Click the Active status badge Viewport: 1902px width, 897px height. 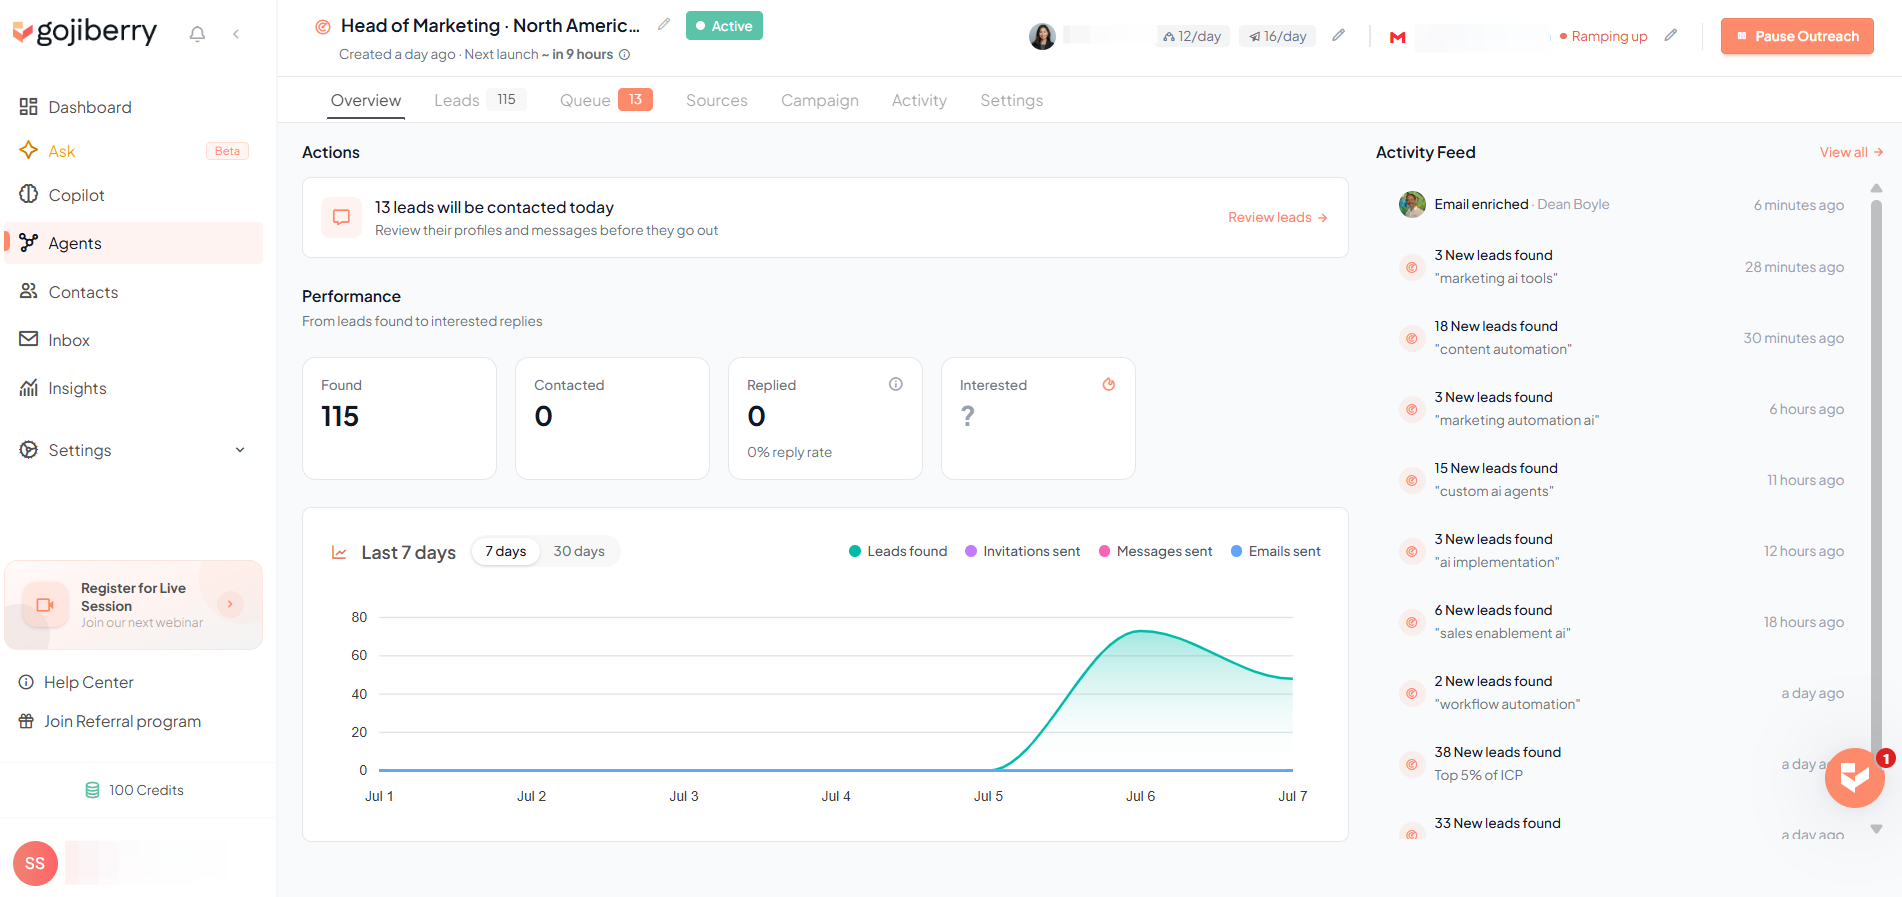tap(724, 26)
